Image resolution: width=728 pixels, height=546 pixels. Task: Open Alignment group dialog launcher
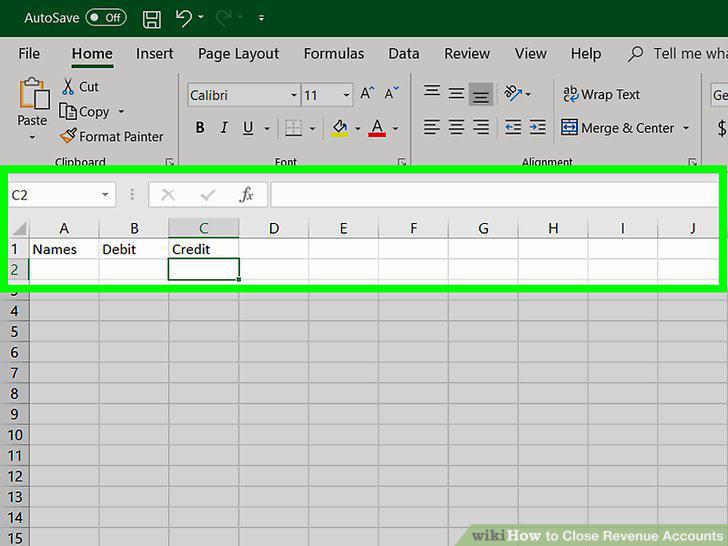click(x=692, y=162)
